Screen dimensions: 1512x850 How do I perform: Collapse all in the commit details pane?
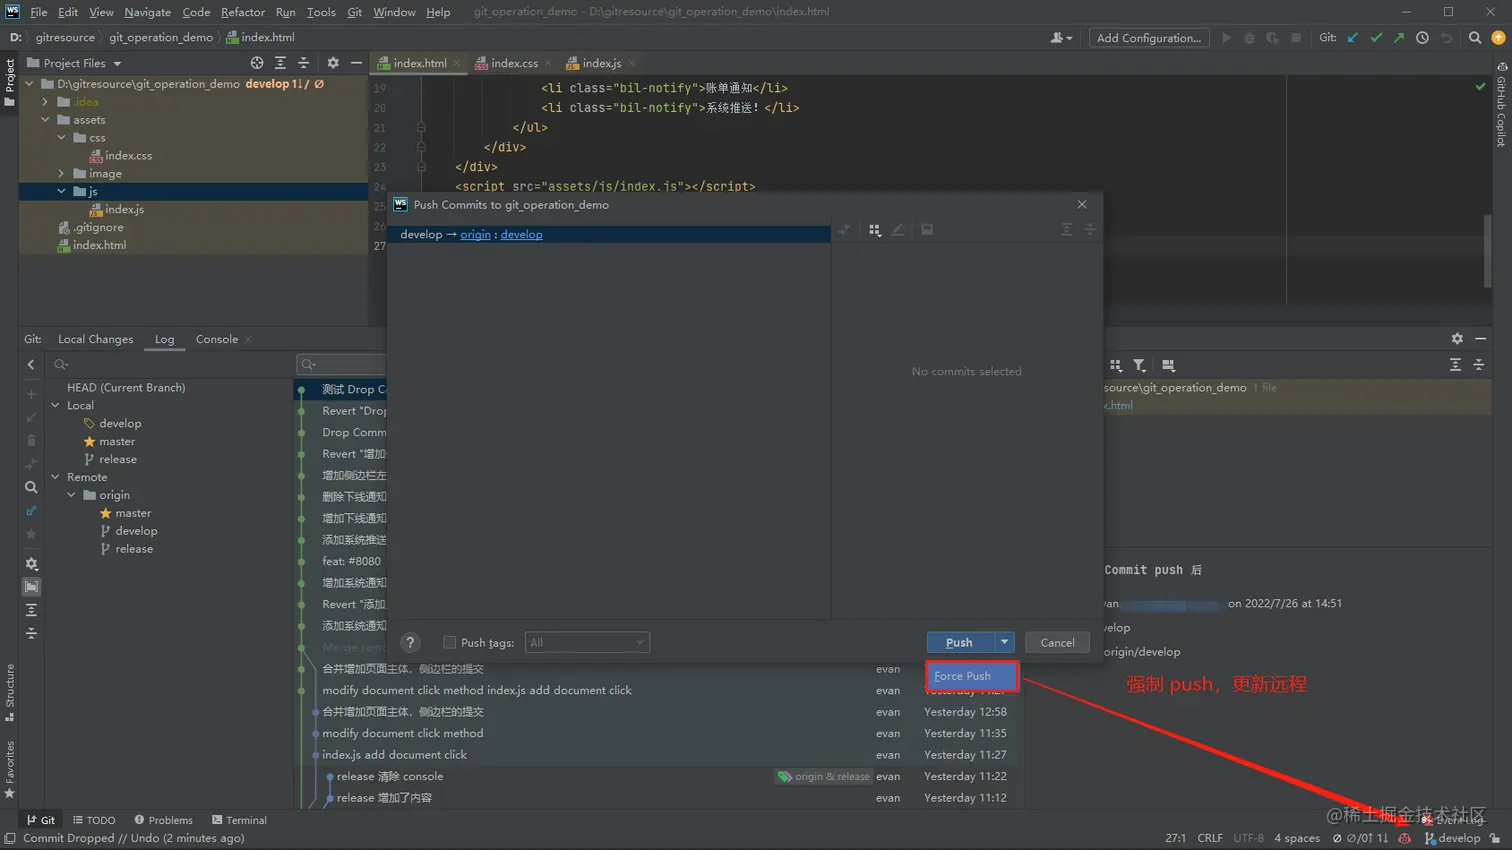coord(1479,366)
